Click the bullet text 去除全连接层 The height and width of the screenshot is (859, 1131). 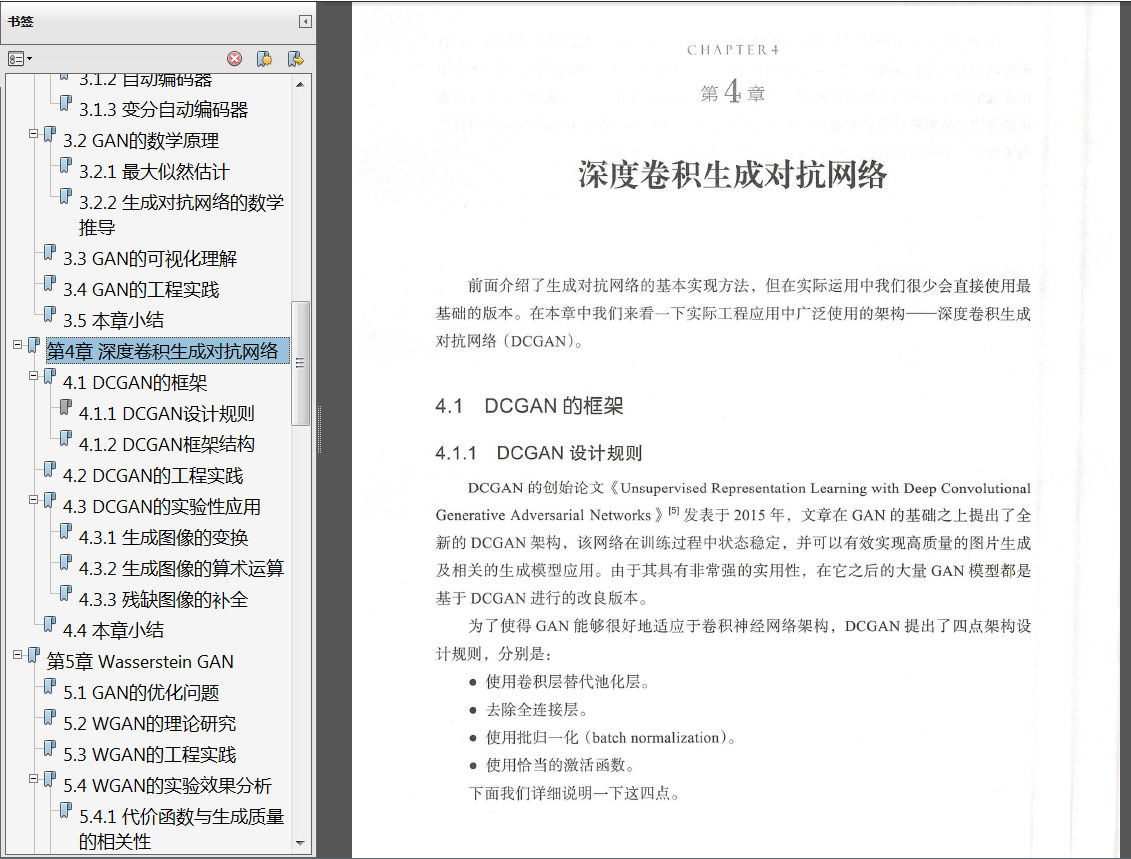537,710
